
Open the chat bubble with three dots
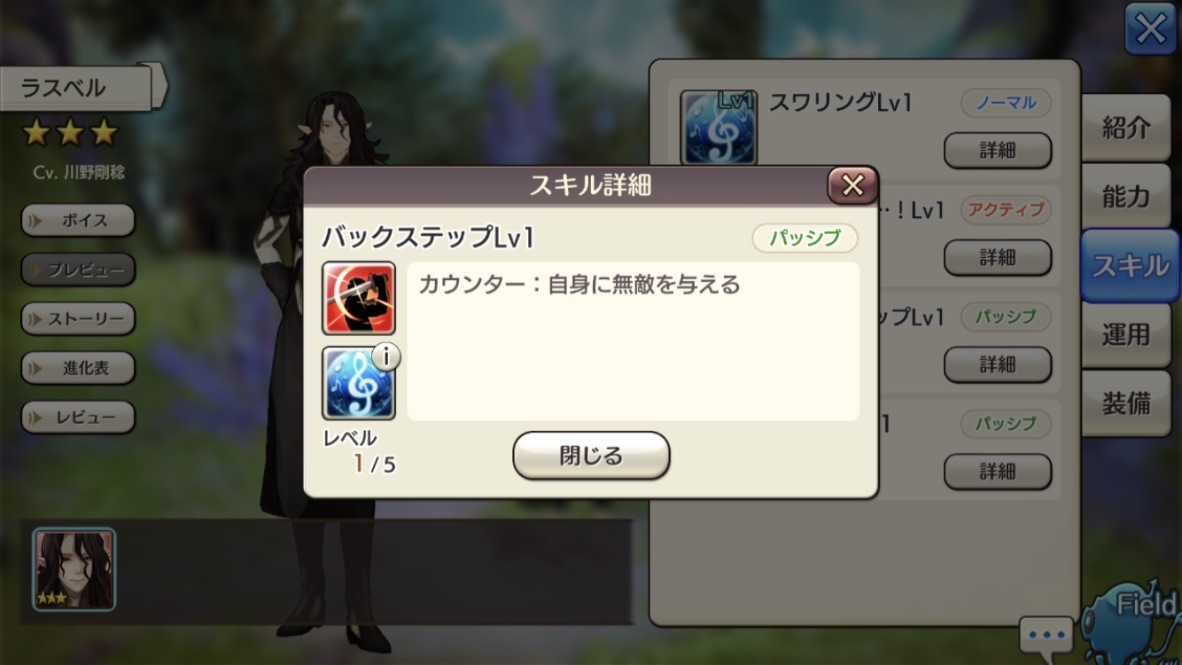tap(1046, 635)
